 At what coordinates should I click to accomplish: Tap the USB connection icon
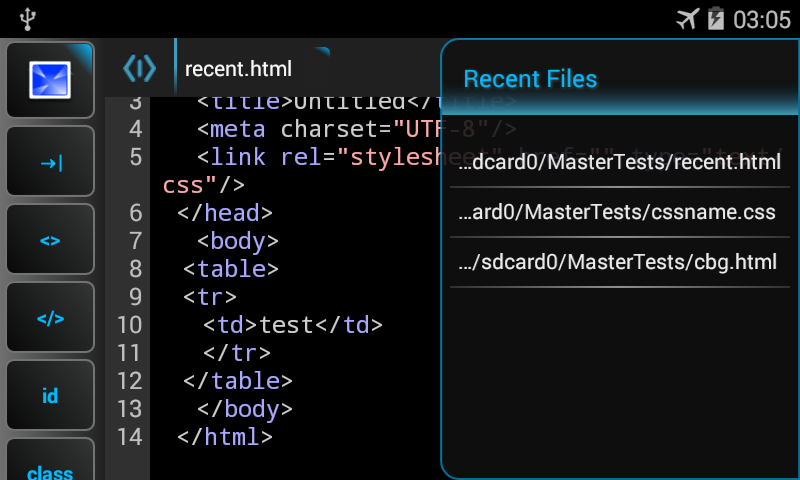(27, 19)
